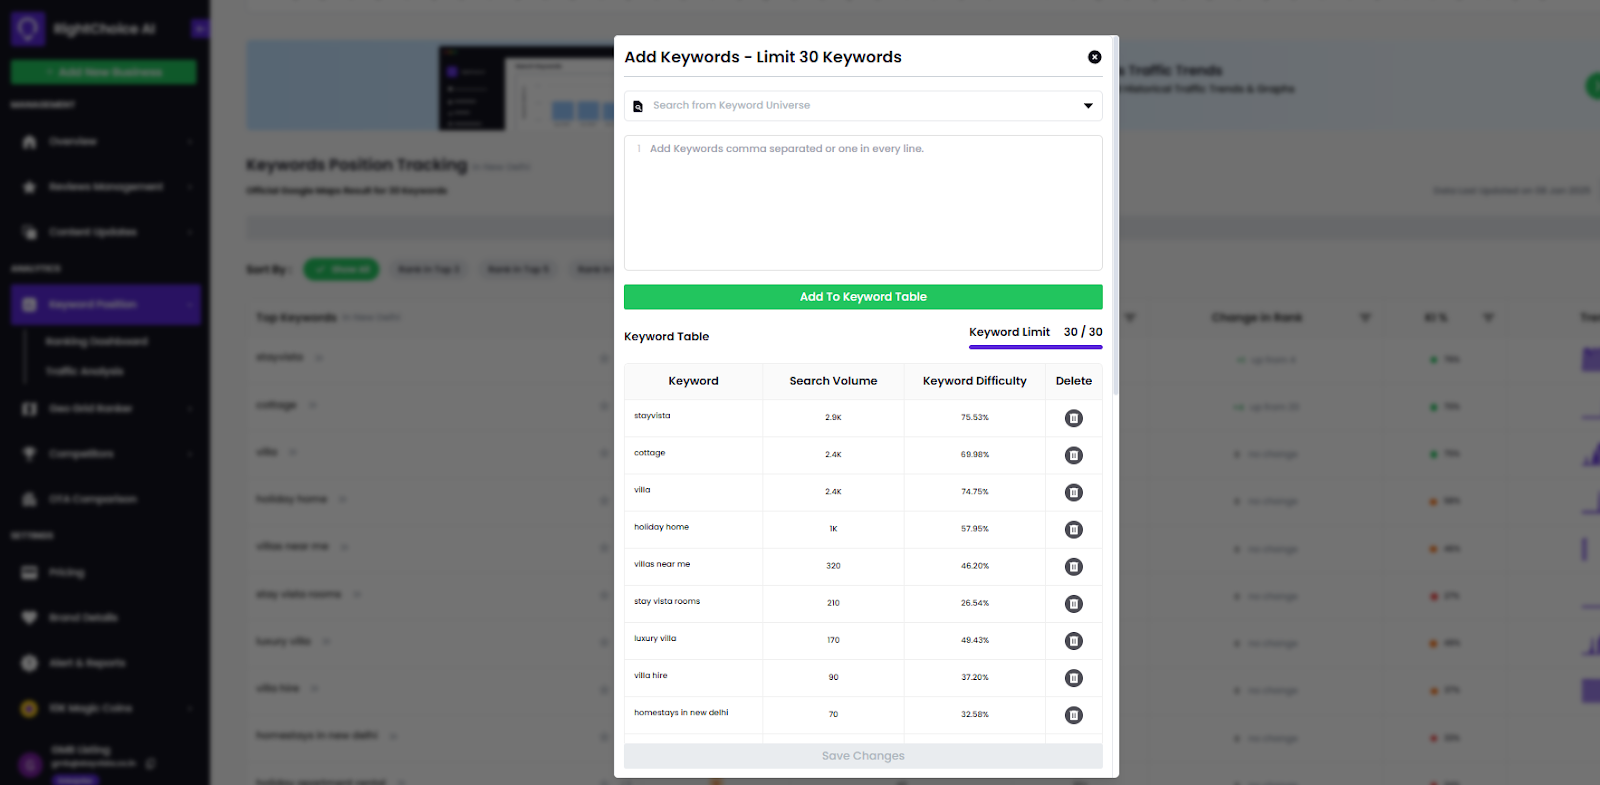Click the Keyword Limit 30 / 30 progress bar
This screenshot has height=785, width=1600.
coord(1035,347)
